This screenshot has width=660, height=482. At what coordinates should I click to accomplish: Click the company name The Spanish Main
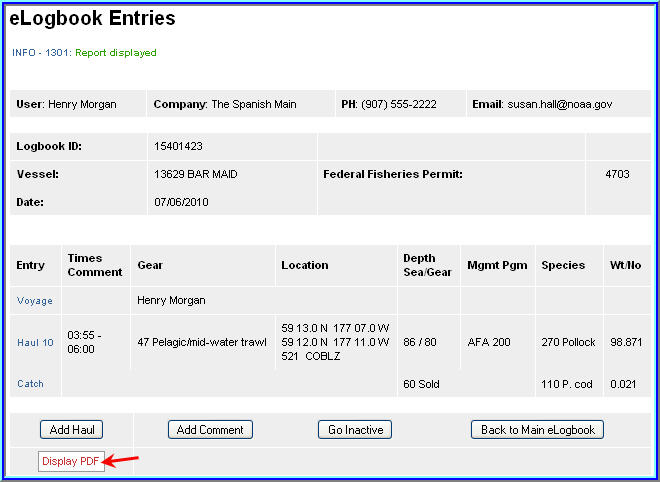(x=254, y=104)
